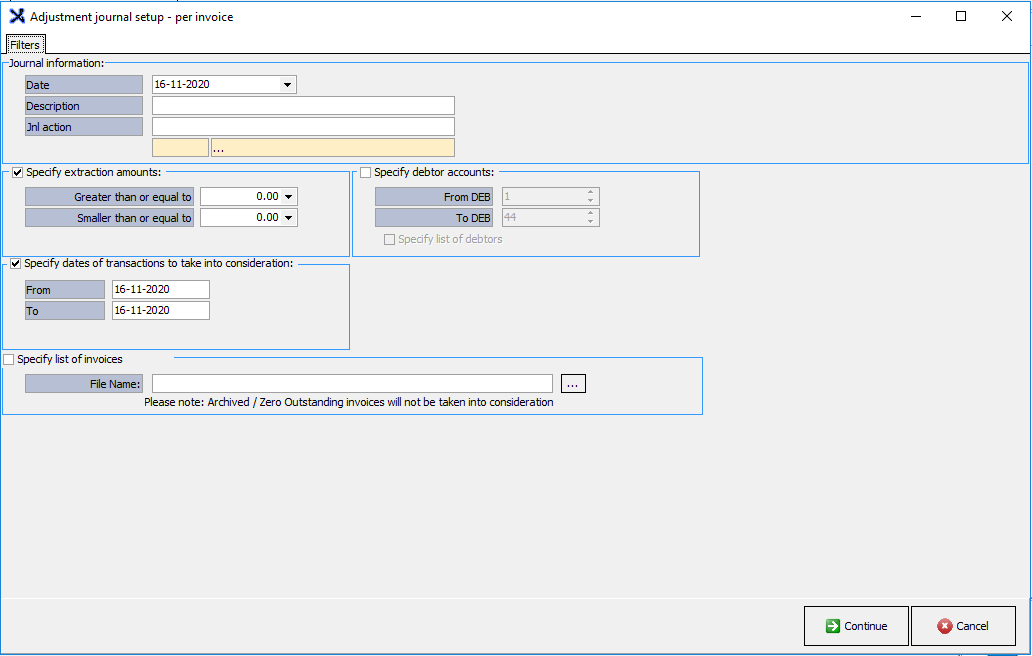The height and width of the screenshot is (656, 1032).
Task: Click the Description input field
Action: pyautogui.click(x=303, y=106)
